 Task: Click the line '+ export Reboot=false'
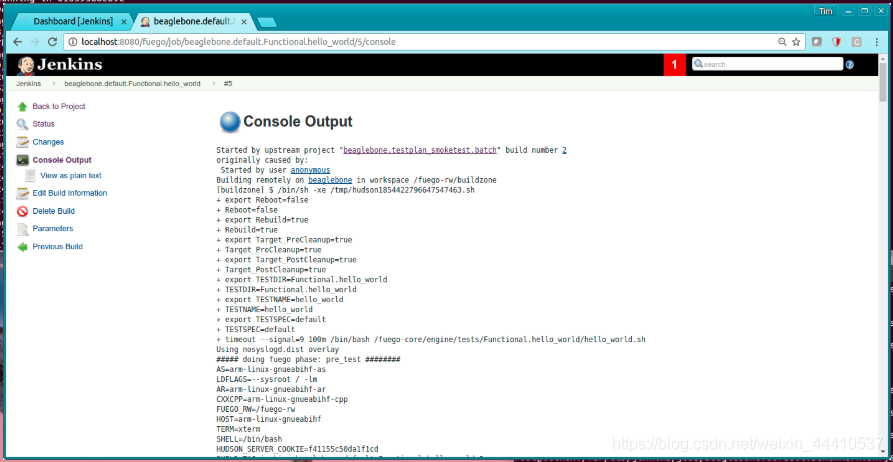tap(263, 201)
